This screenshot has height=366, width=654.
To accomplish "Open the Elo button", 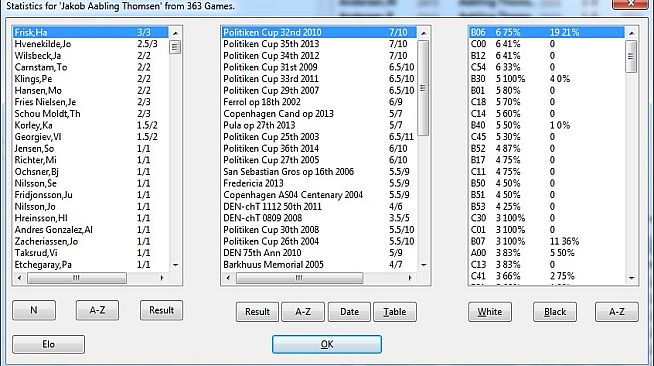I will [x=48, y=344].
